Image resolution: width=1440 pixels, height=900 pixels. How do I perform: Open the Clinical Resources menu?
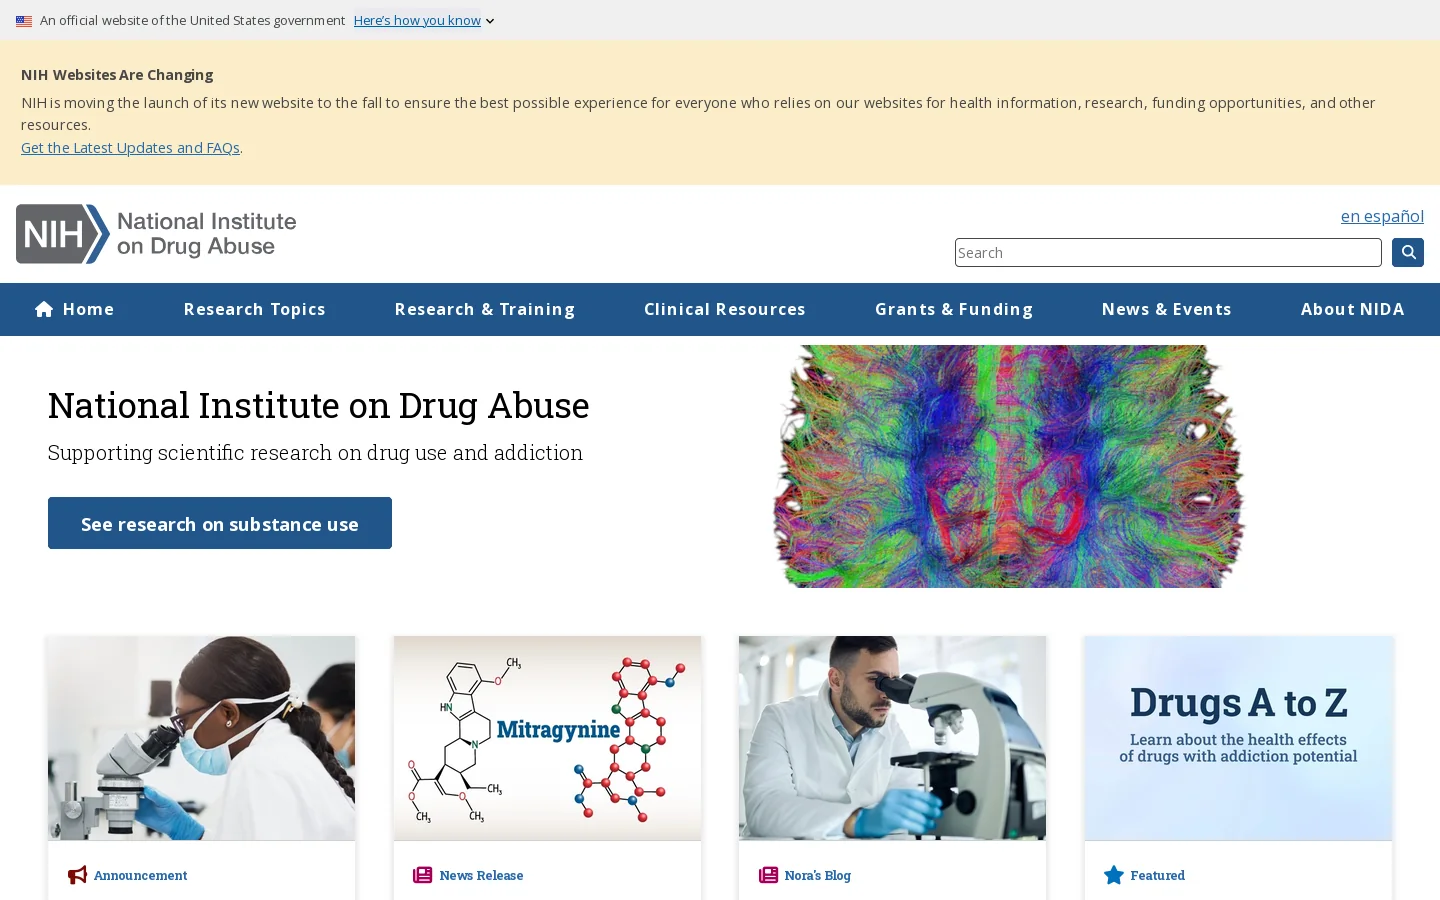coord(725,309)
